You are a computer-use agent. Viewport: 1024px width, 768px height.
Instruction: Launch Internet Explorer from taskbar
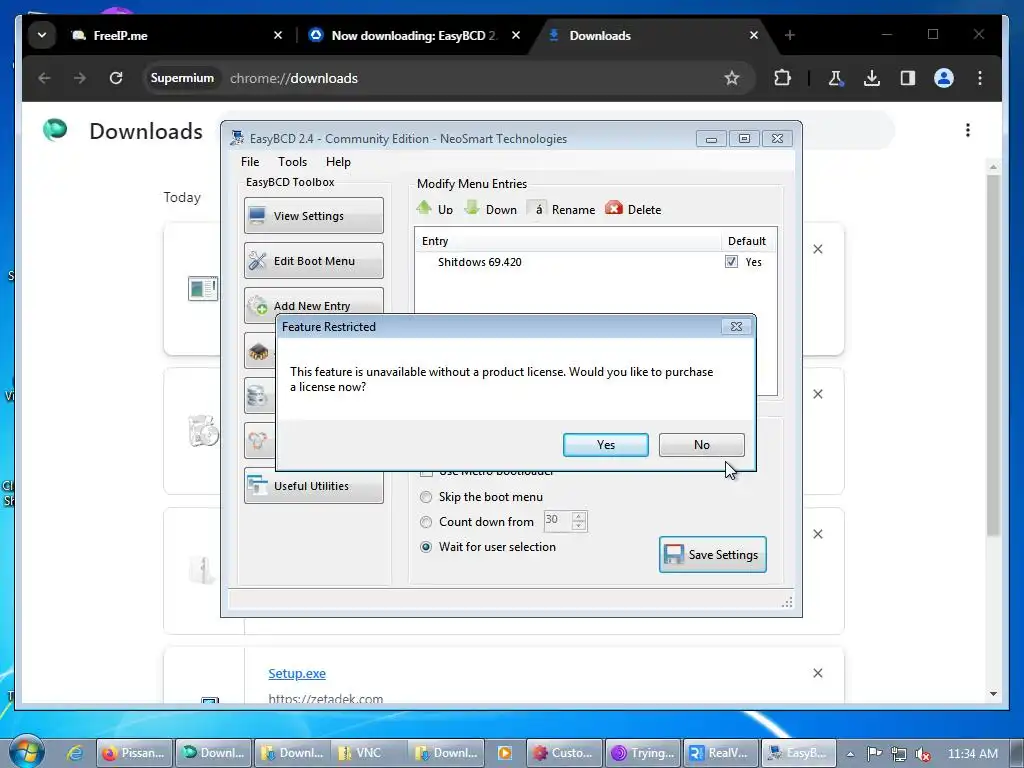[74, 753]
